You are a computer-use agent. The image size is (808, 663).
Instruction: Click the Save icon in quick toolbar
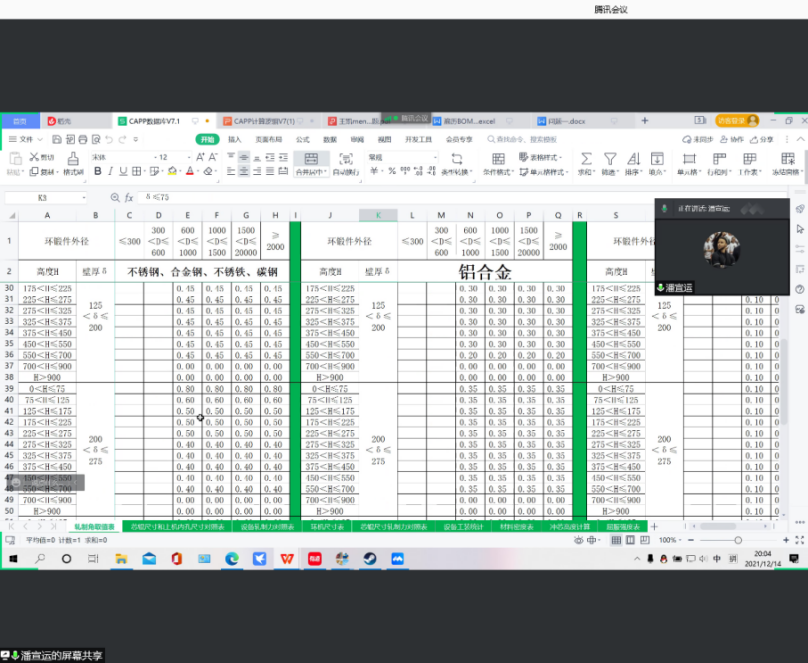click(57, 139)
